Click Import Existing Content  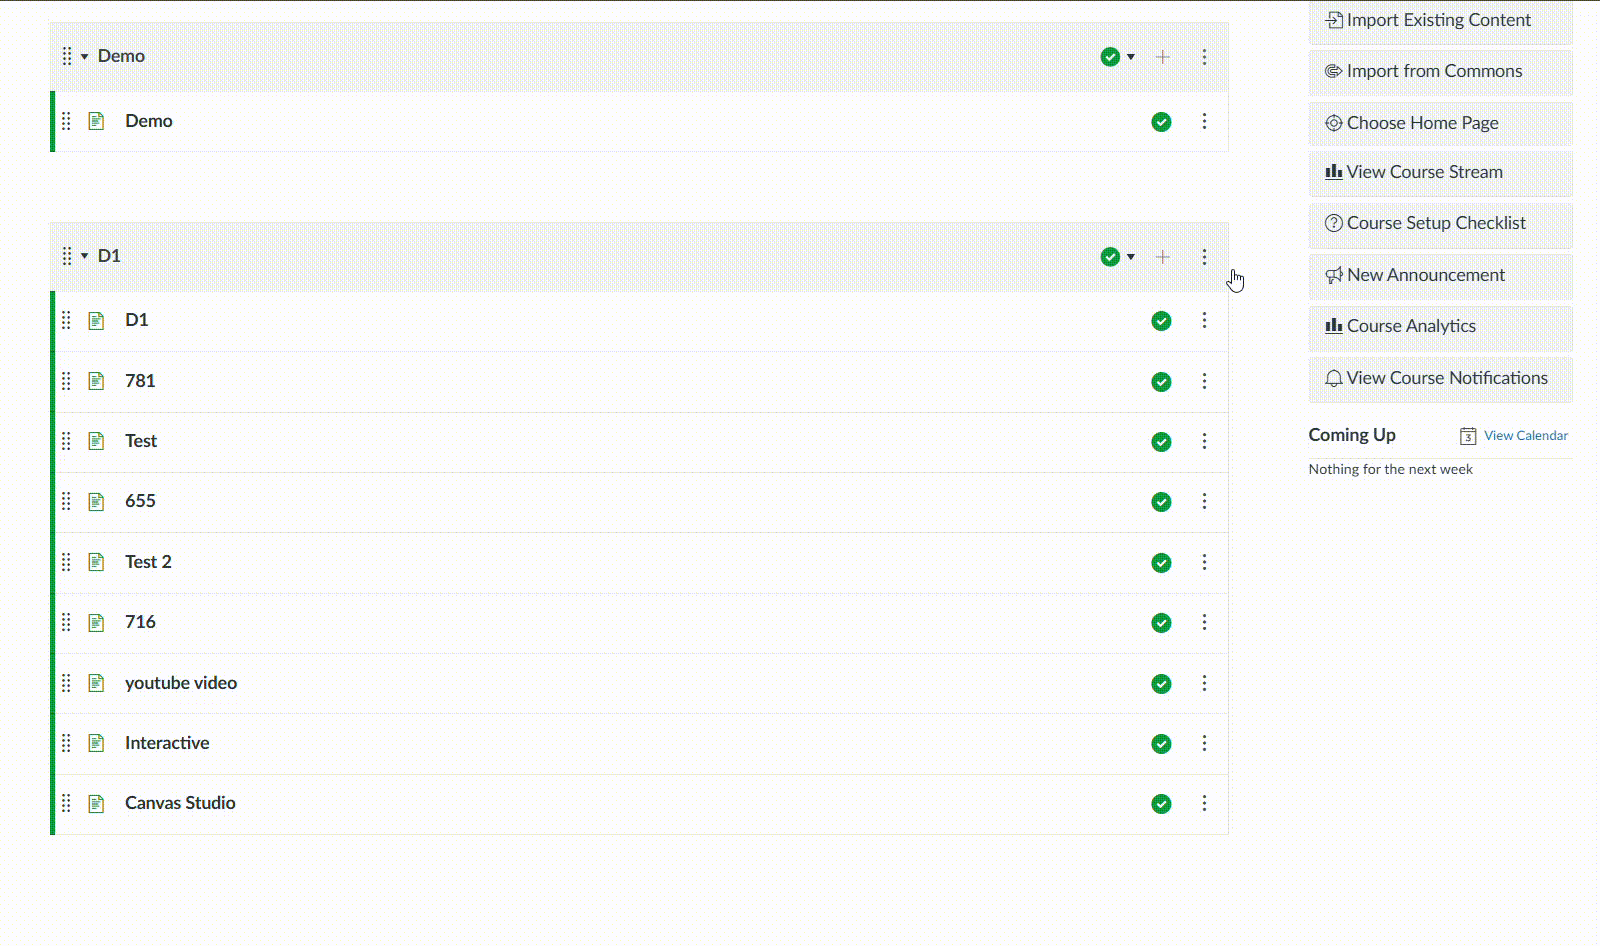pos(1439,20)
